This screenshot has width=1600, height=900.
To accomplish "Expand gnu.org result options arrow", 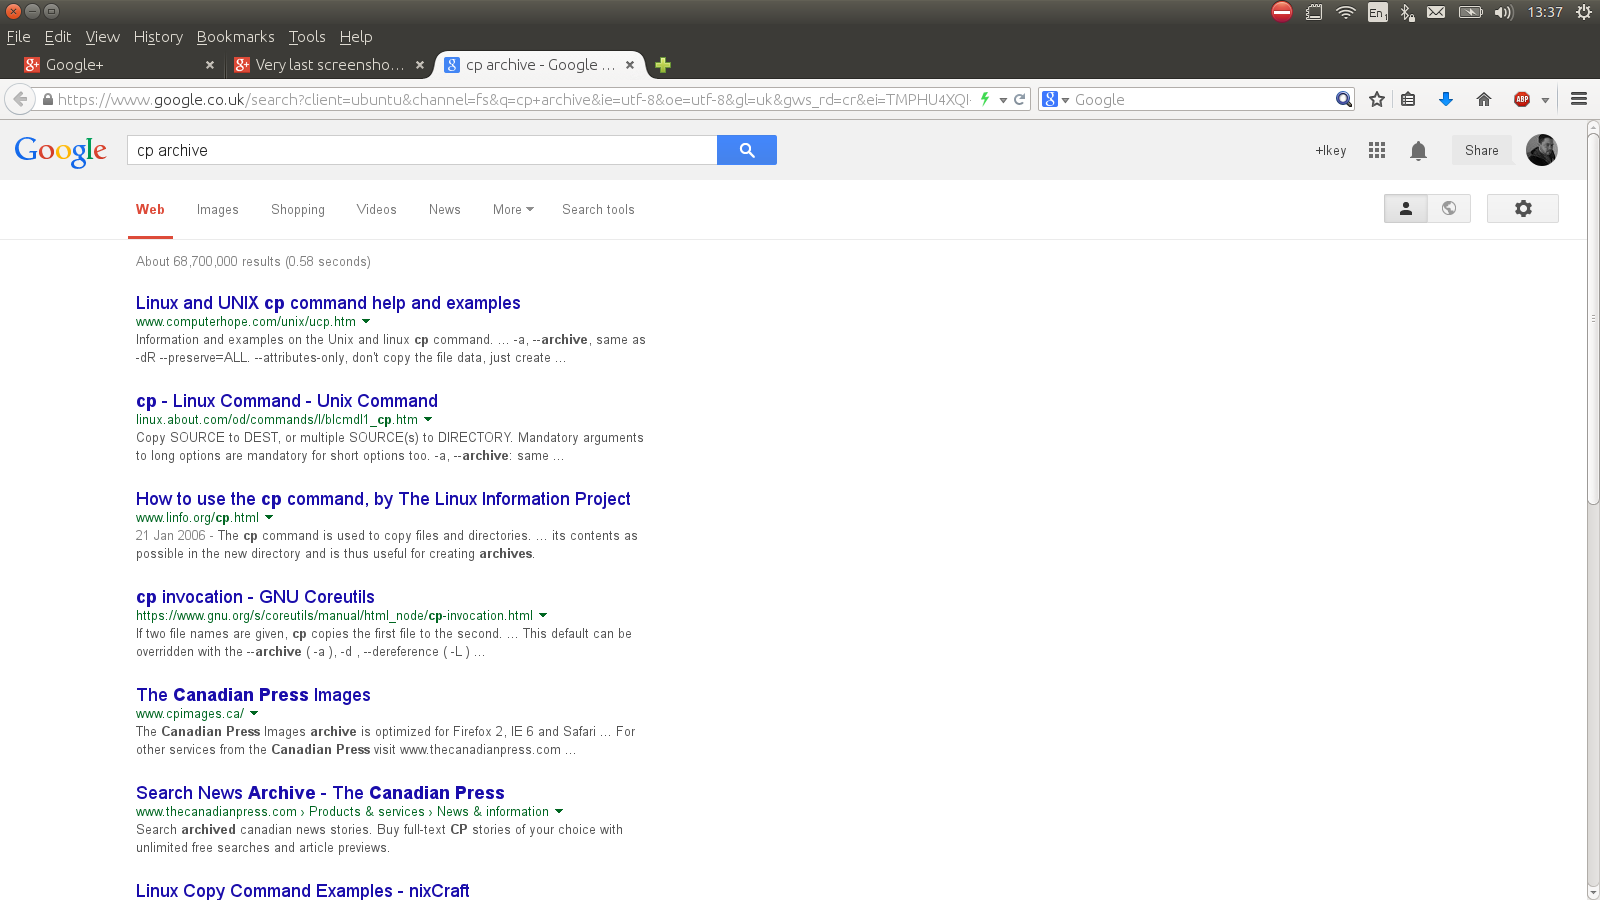I will pos(543,616).
